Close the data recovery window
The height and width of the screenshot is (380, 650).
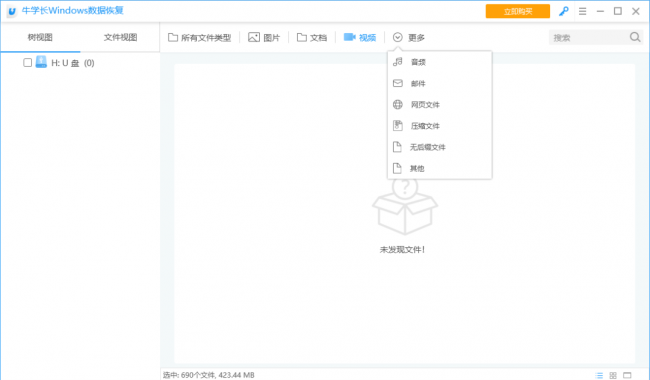[x=635, y=11]
